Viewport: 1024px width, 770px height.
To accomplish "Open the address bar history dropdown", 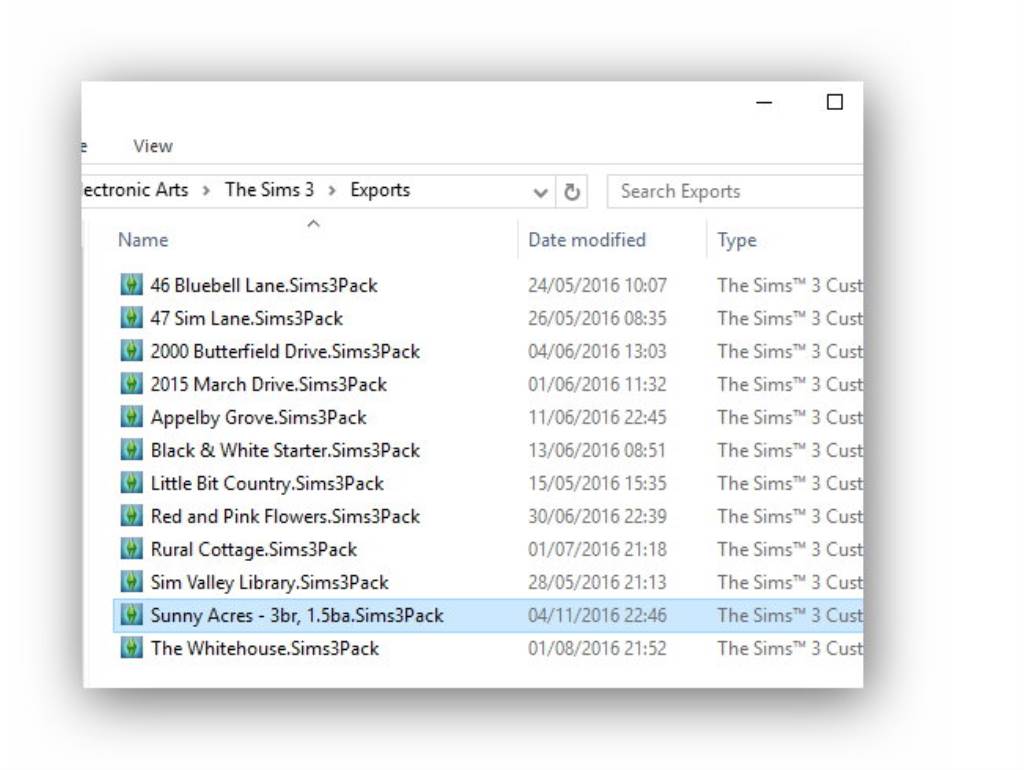I will click(540, 192).
